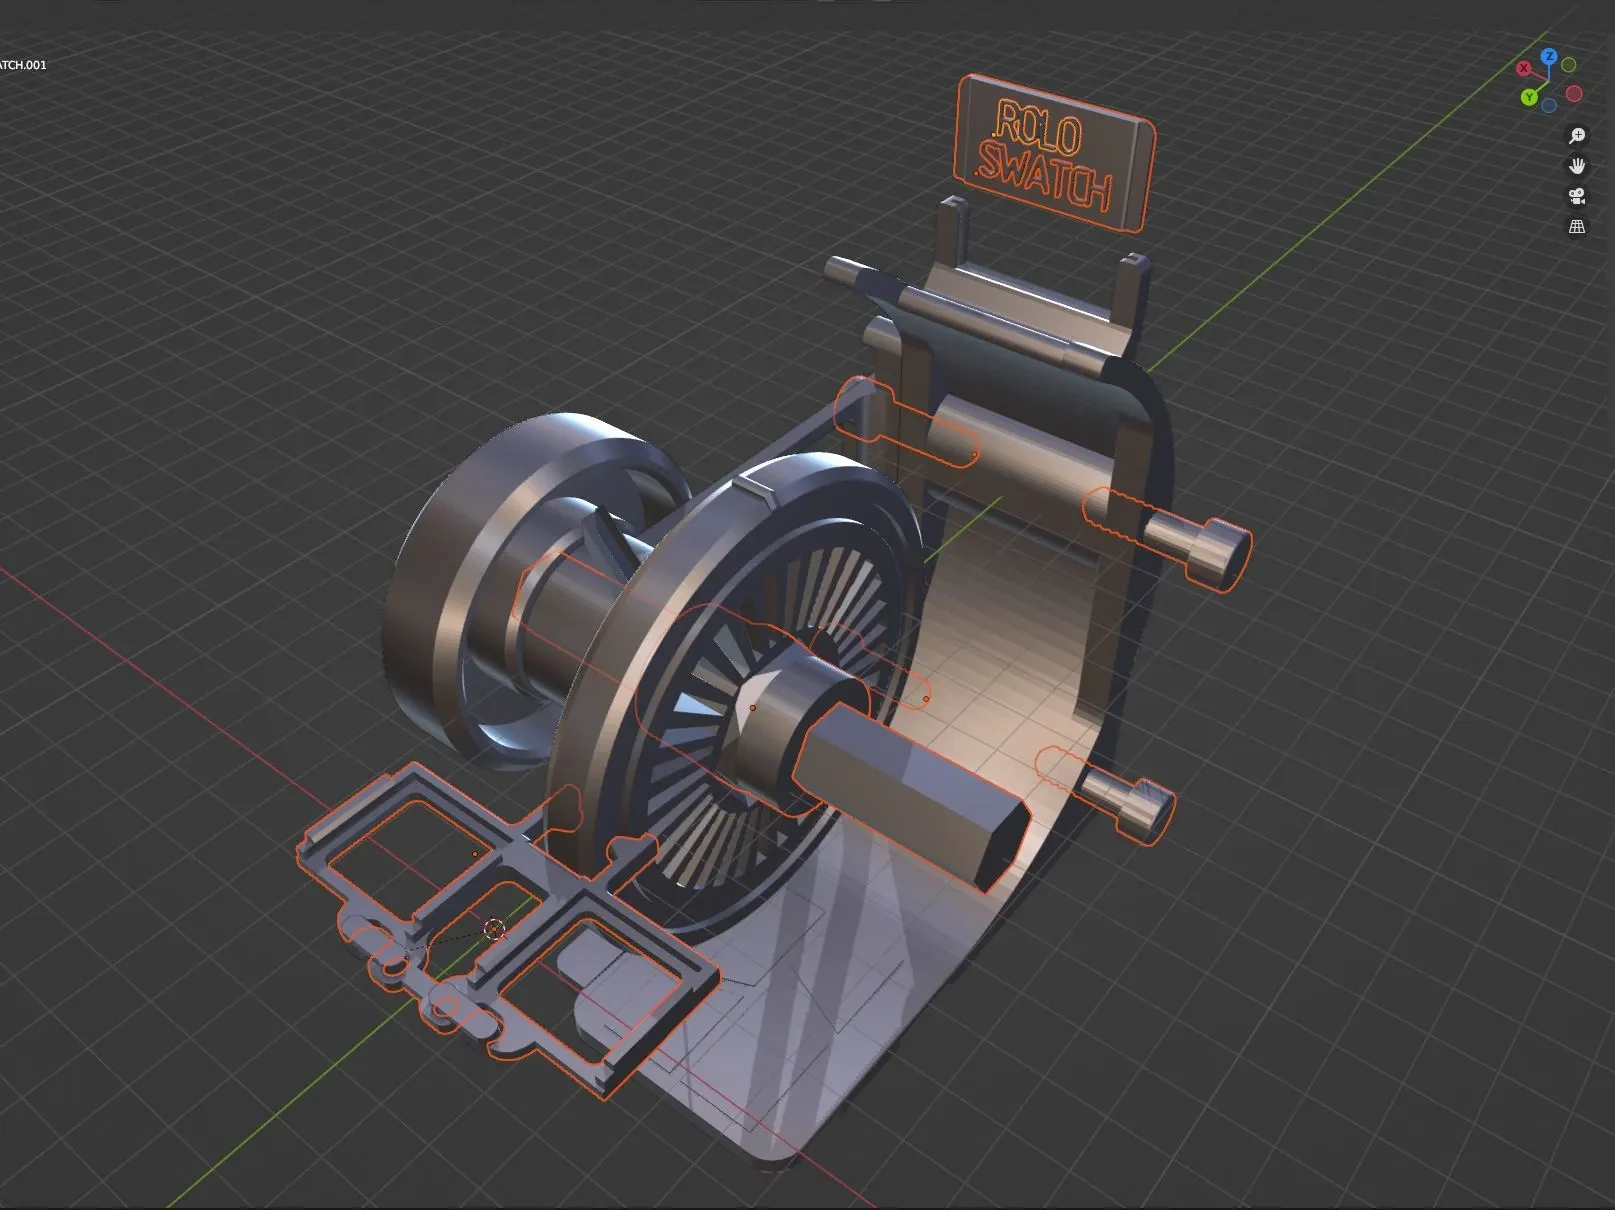1615x1210 pixels.
Task: Click the hollow blue negative Z circle
Action: pyautogui.click(x=1549, y=106)
